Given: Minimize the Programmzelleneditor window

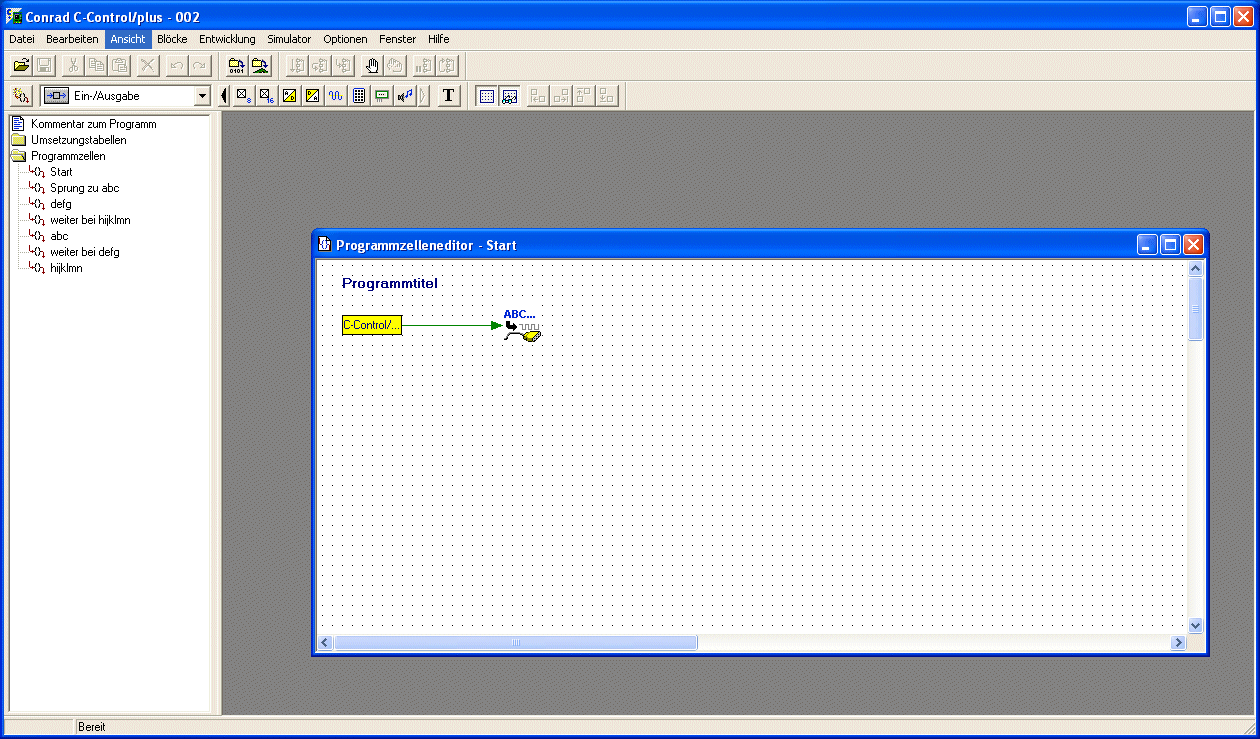Looking at the screenshot, I should coord(1148,245).
